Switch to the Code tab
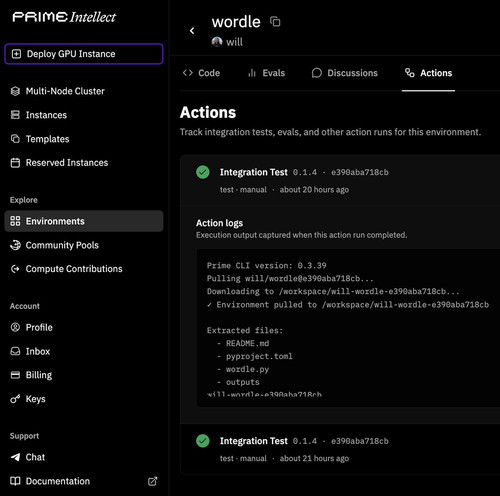500x496 pixels. 201,73
